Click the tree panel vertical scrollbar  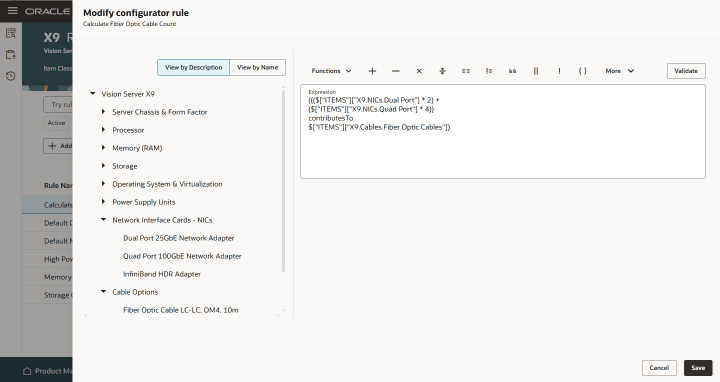tap(283, 180)
